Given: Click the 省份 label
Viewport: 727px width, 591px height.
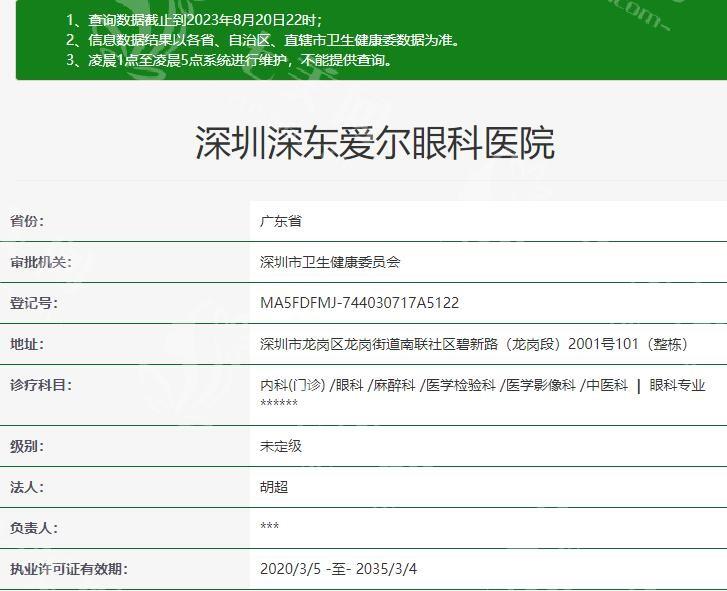Looking at the screenshot, I should [x=27, y=221].
